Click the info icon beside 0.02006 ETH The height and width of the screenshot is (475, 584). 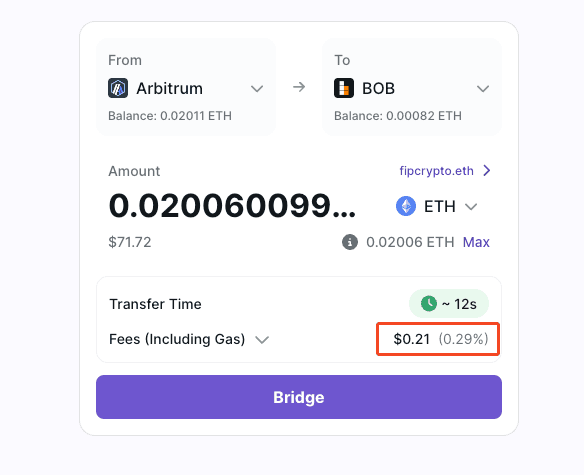(350, 242)
